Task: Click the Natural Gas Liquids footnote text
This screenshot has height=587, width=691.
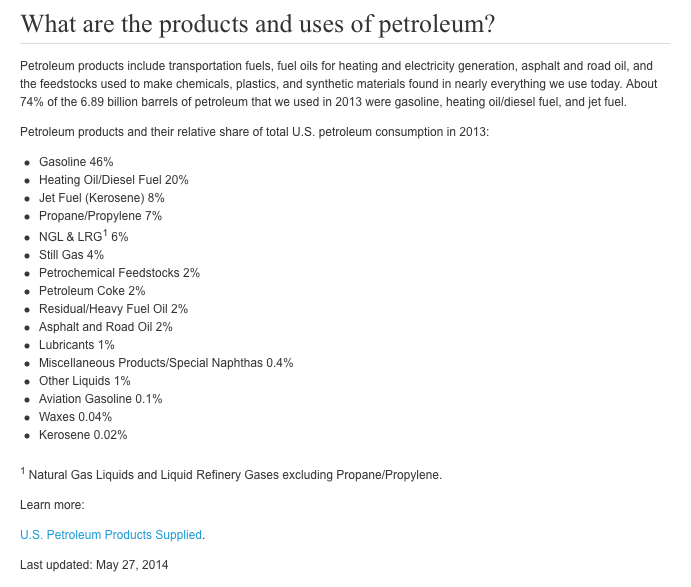Action: [234, 474]
